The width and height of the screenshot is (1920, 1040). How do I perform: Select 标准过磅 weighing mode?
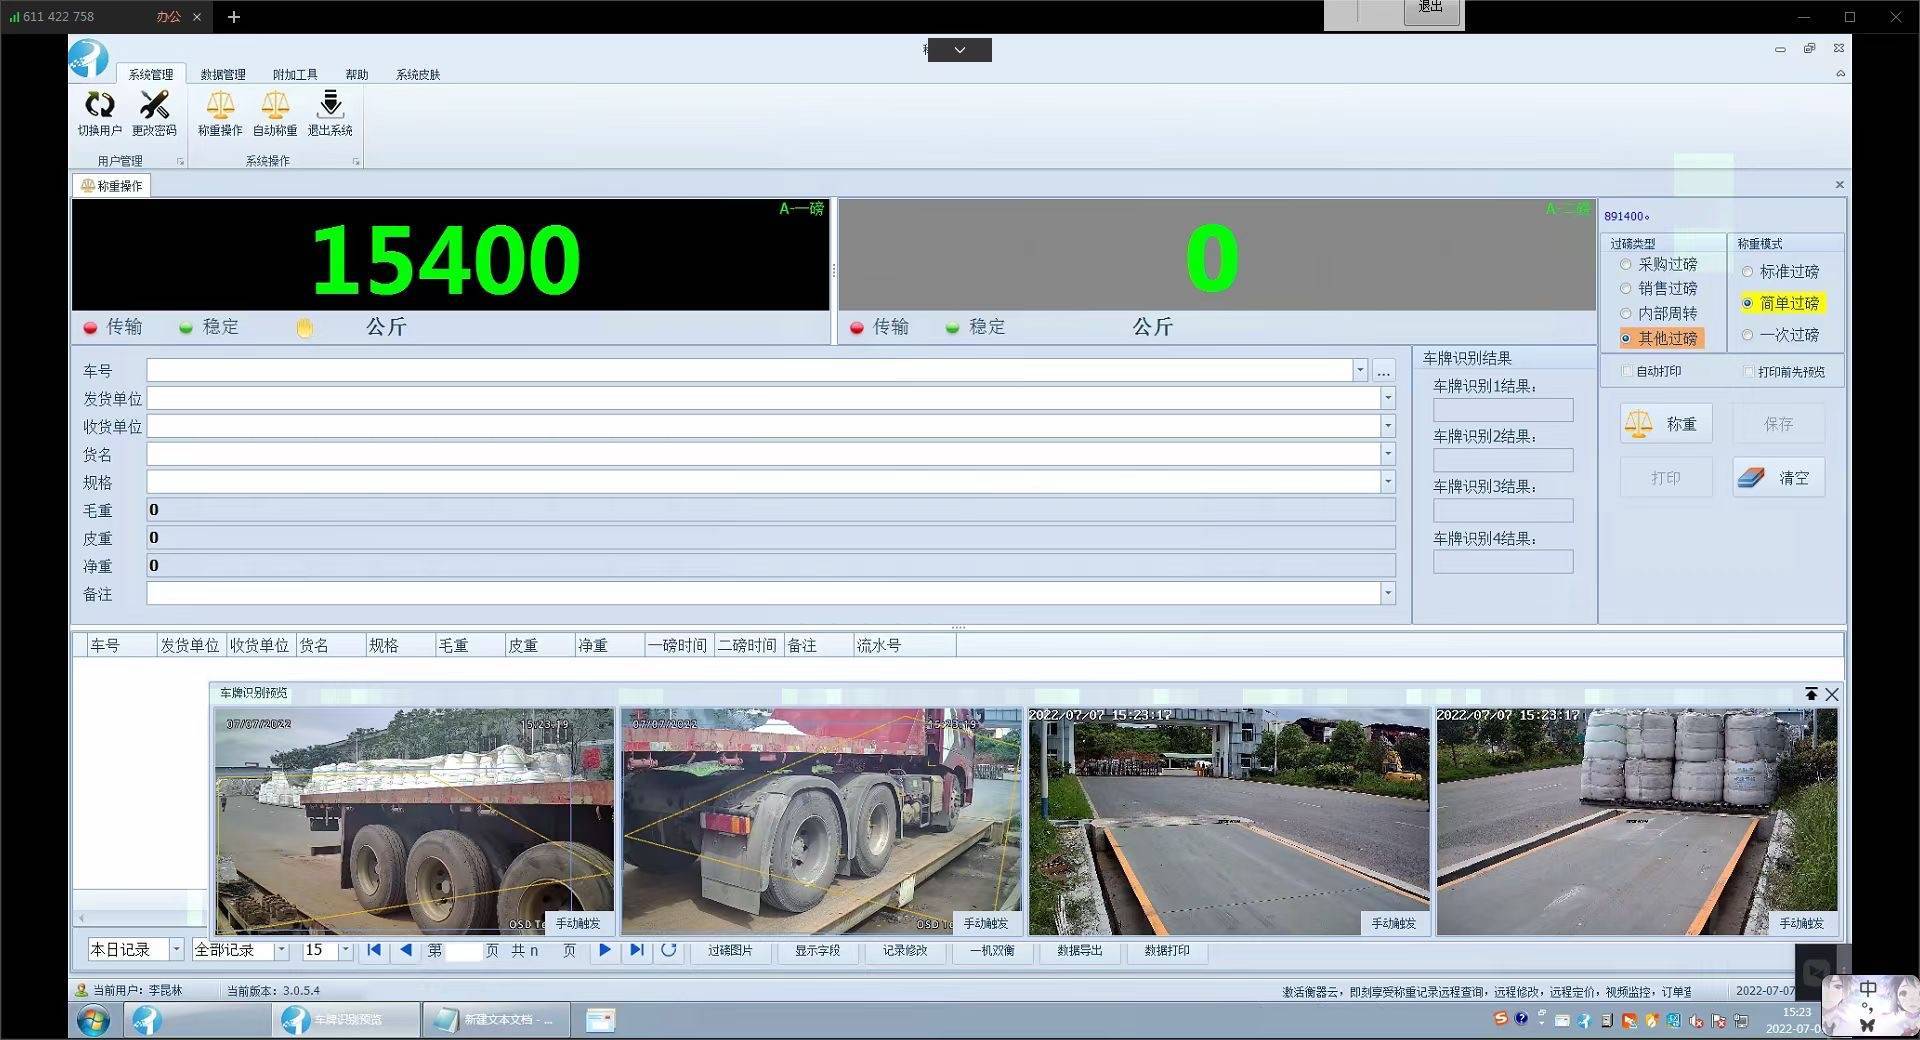1747,272
